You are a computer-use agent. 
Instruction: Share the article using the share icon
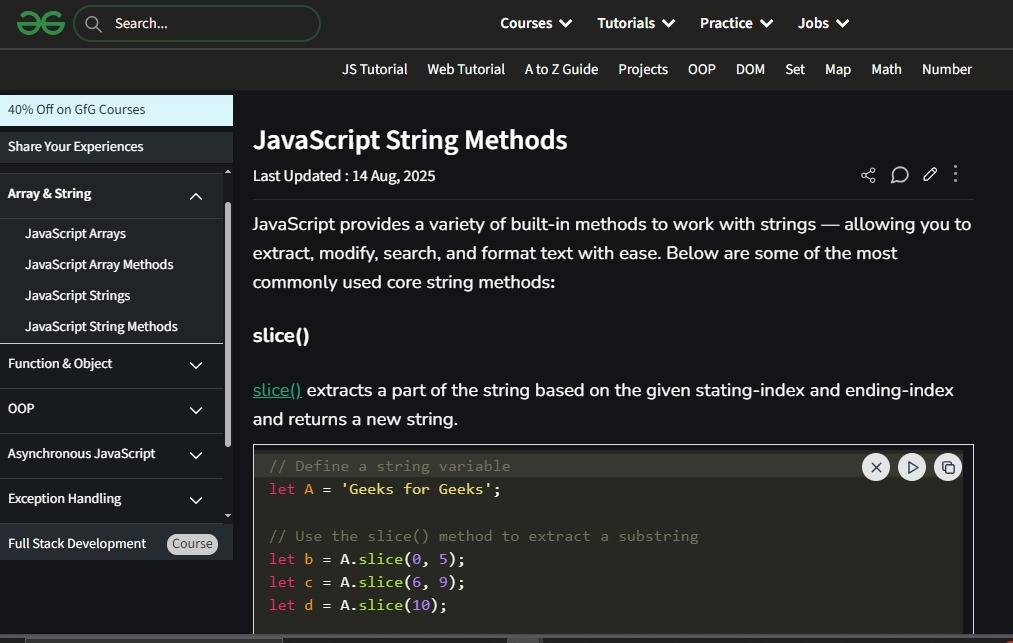click(868, 174)
